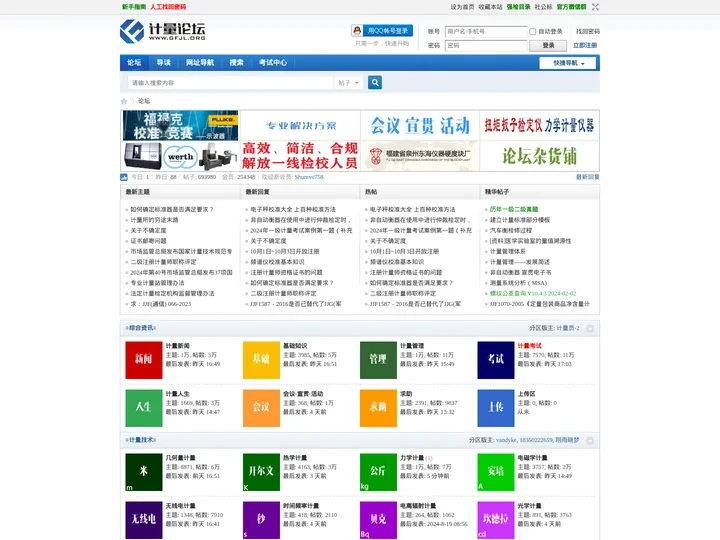
Task: Open the 坎德拉 optics metrology icon
Action: click(x=496, y=520)
